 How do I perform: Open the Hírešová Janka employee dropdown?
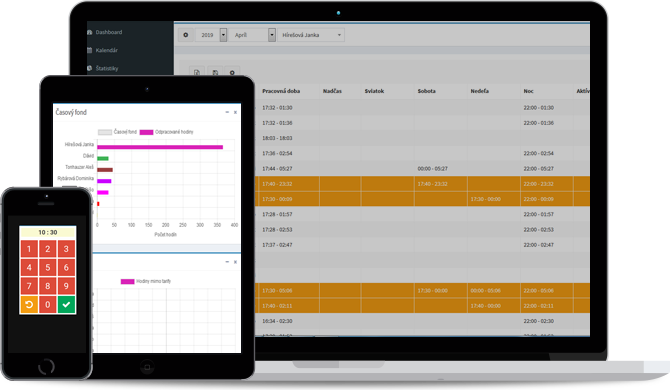point(311,35)
